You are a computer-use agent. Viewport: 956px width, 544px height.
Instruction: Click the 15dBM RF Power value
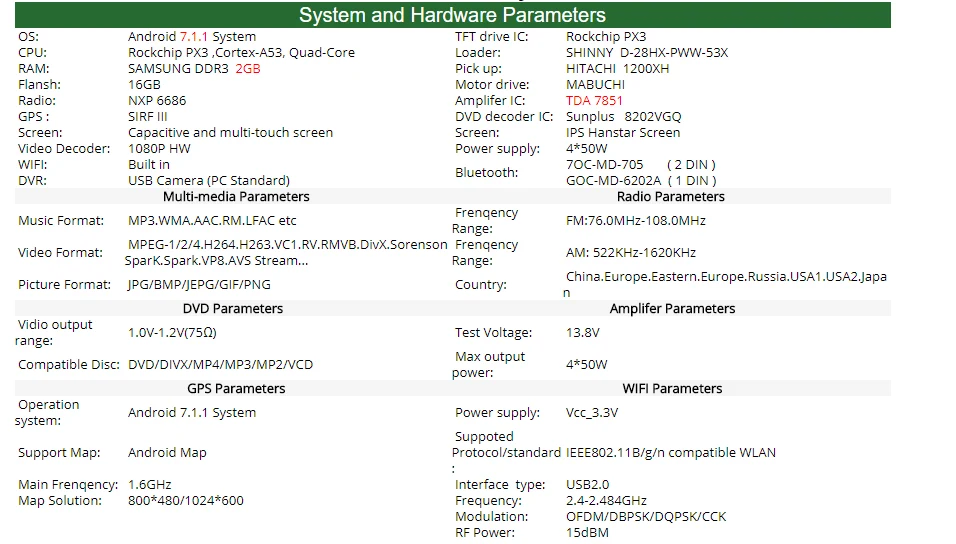[587, 532]
